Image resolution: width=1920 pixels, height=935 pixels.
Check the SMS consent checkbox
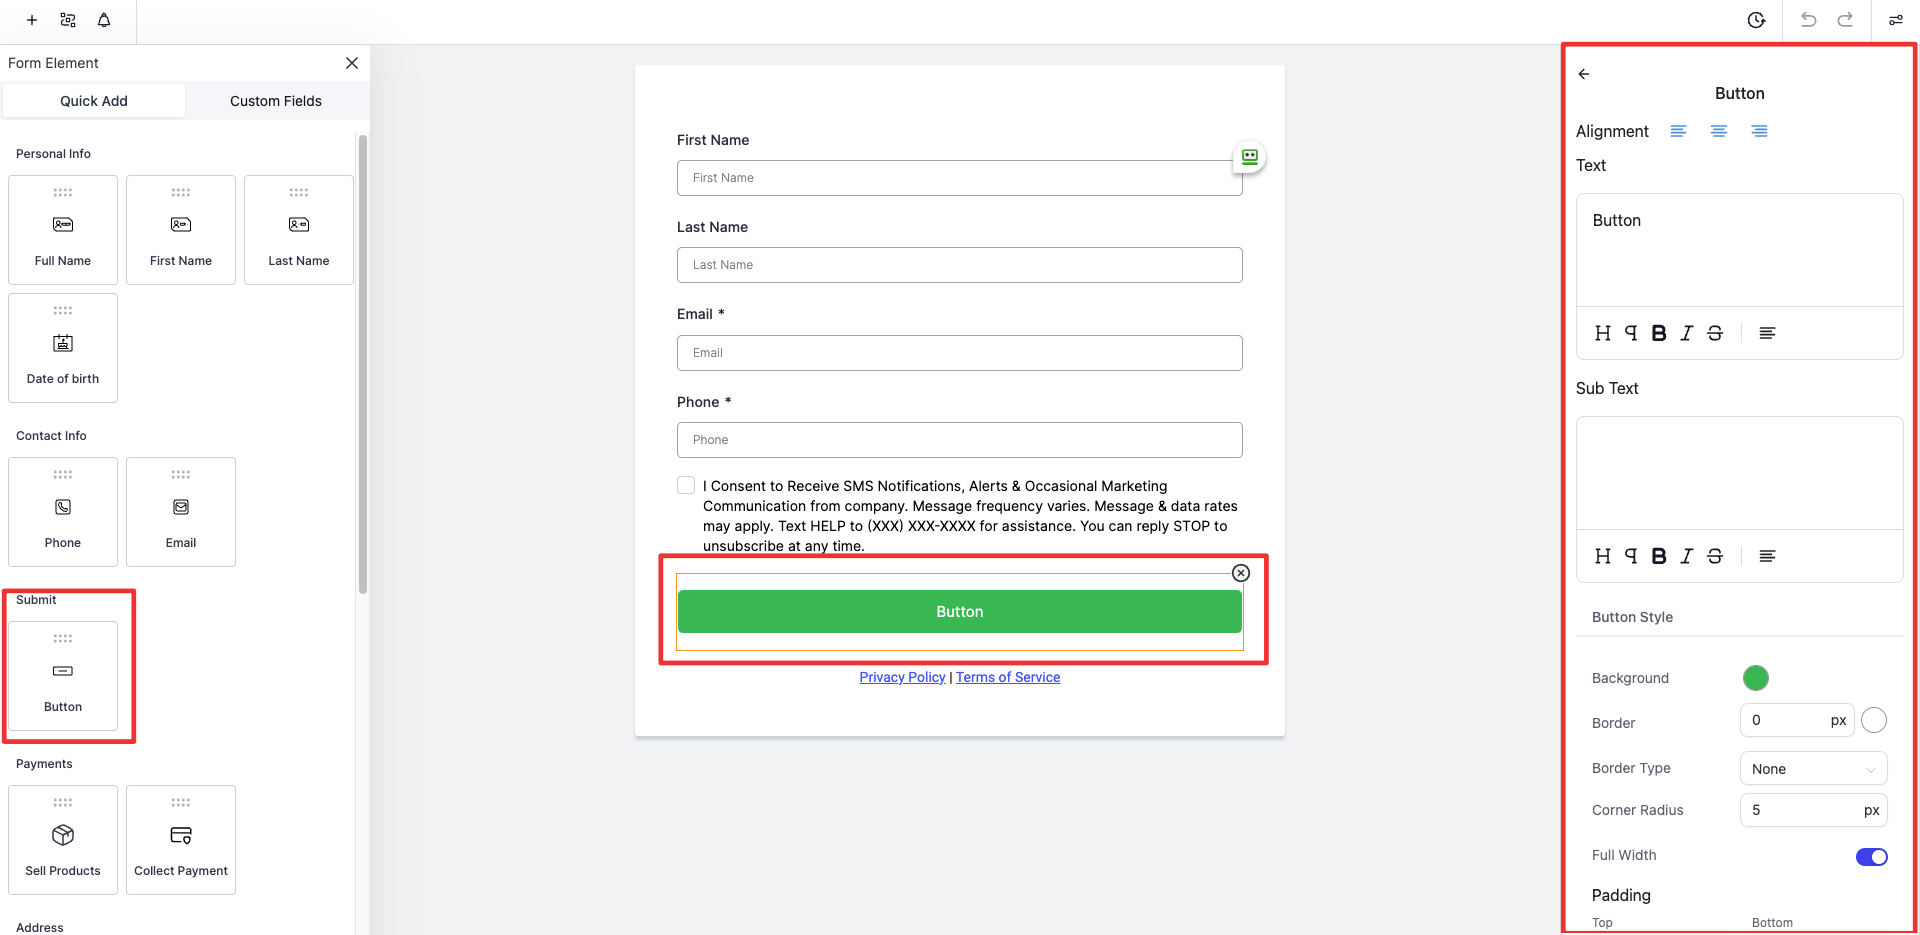click(x=686, y=486)
